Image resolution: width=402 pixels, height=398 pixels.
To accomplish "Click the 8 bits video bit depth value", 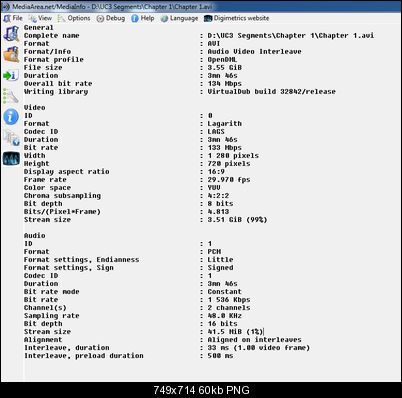I will point(220,203).
